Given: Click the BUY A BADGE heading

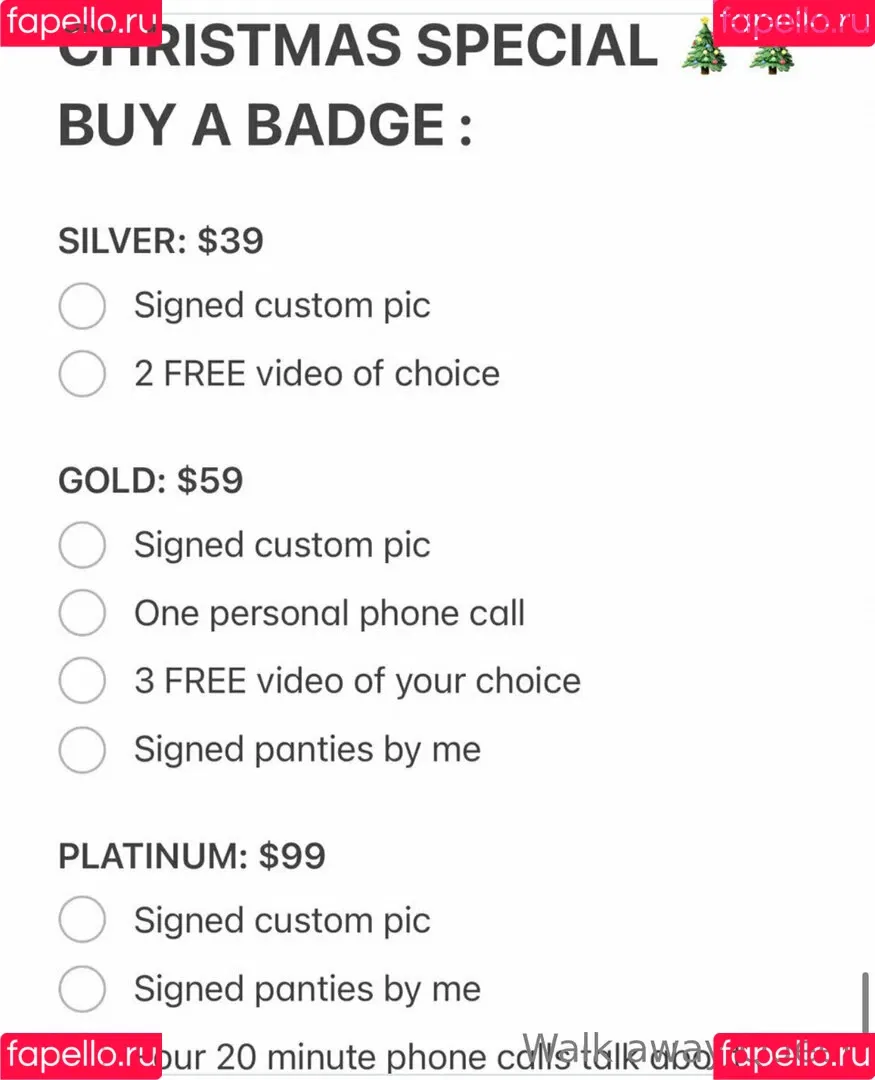Looking at the screenshot, I should click(x=265, y=125).
